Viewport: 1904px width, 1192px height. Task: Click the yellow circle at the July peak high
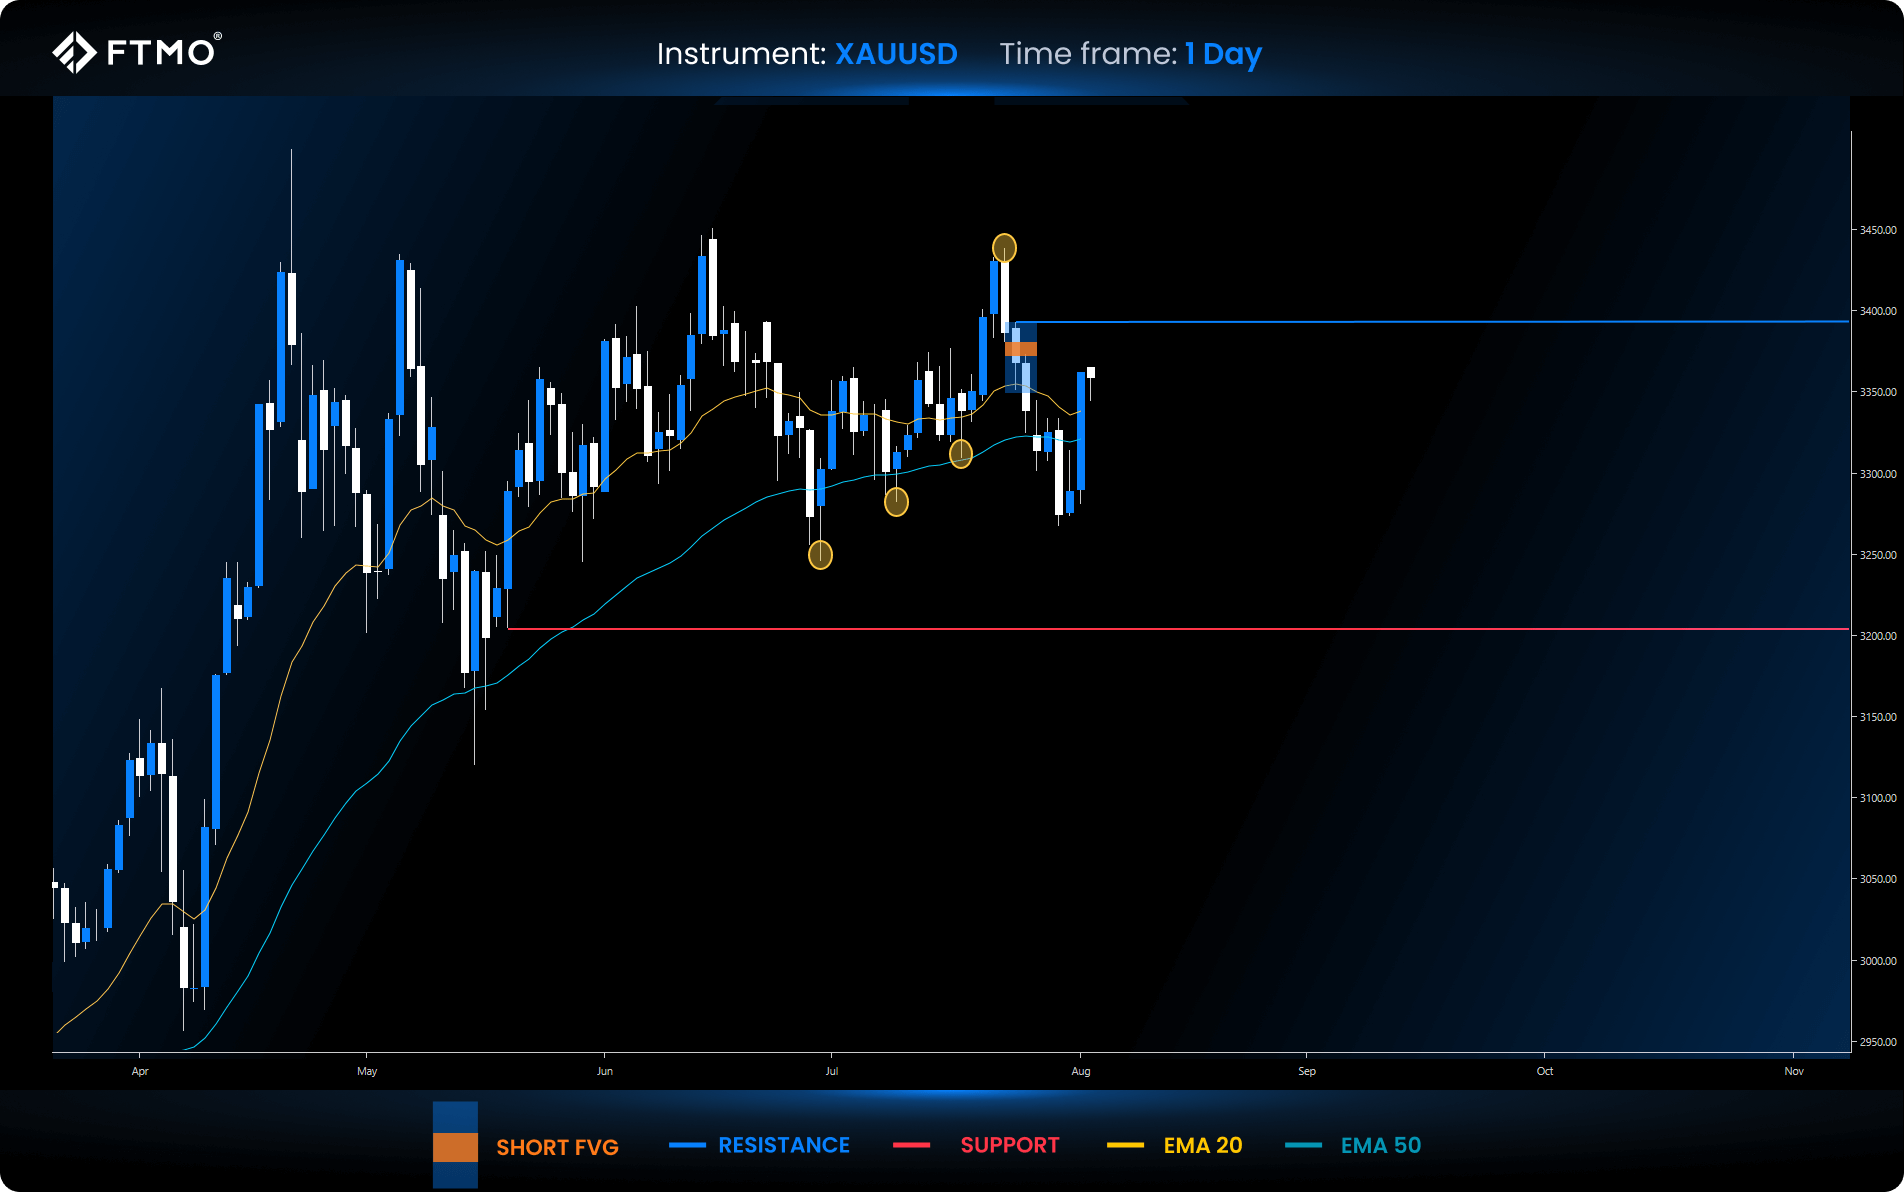1004,247
